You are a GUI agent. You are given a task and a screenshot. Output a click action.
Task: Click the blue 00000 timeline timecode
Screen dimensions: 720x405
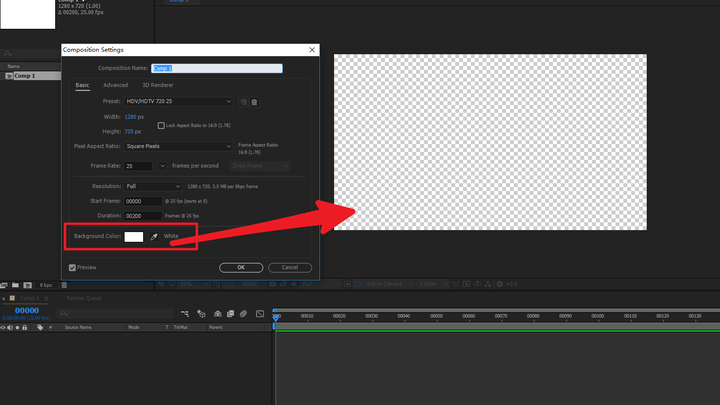[x=27, y=310]
